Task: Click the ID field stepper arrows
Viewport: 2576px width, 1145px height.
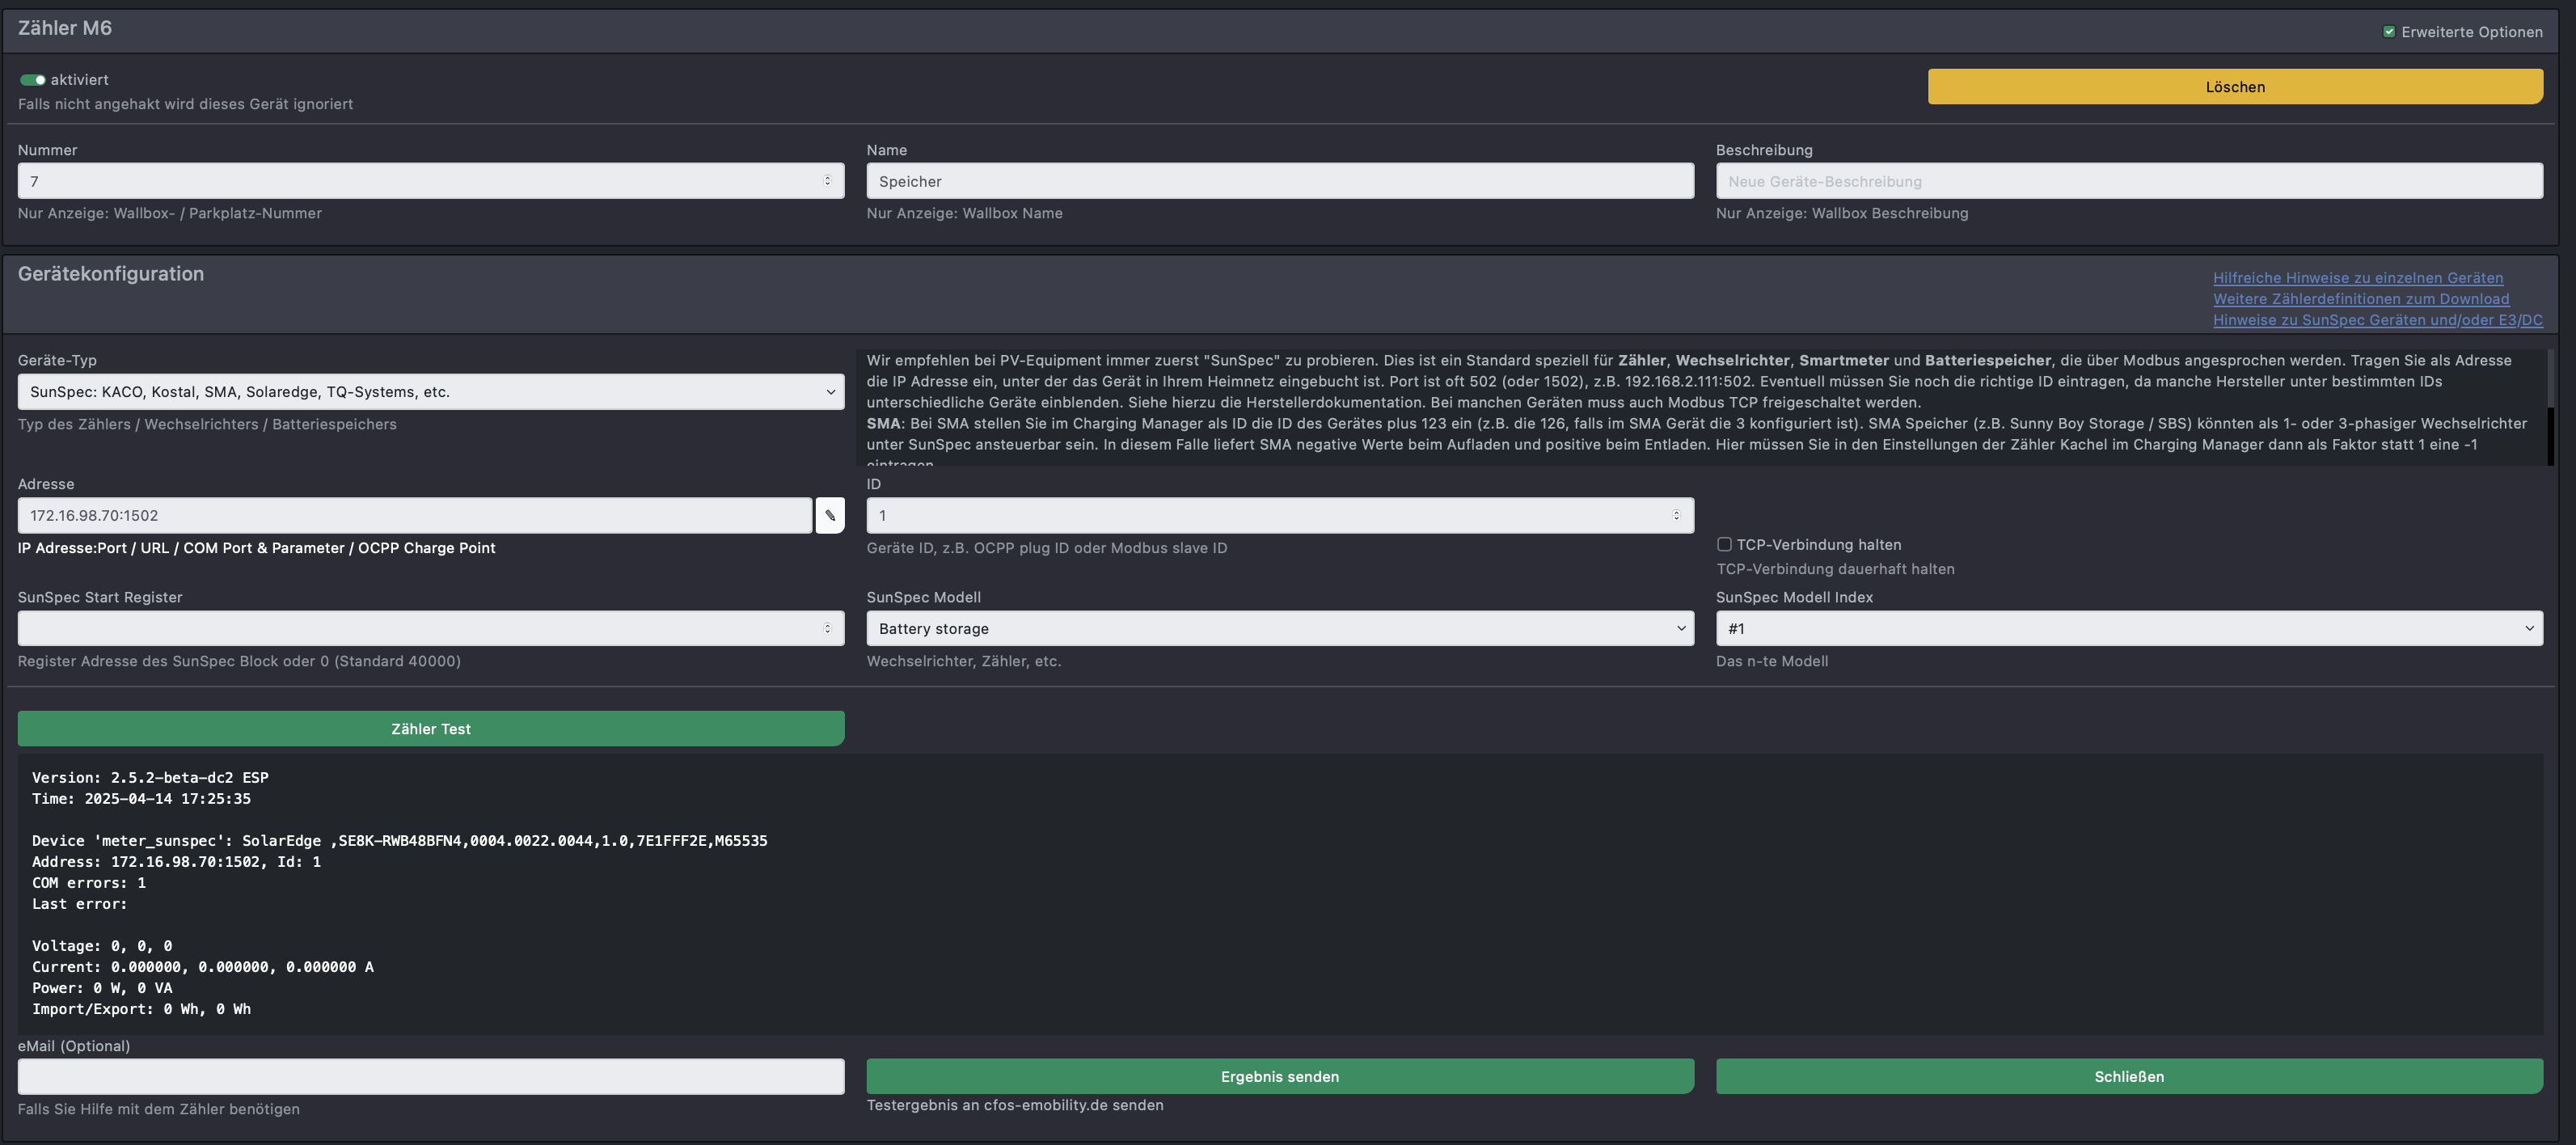Action: click(1676, 515)
